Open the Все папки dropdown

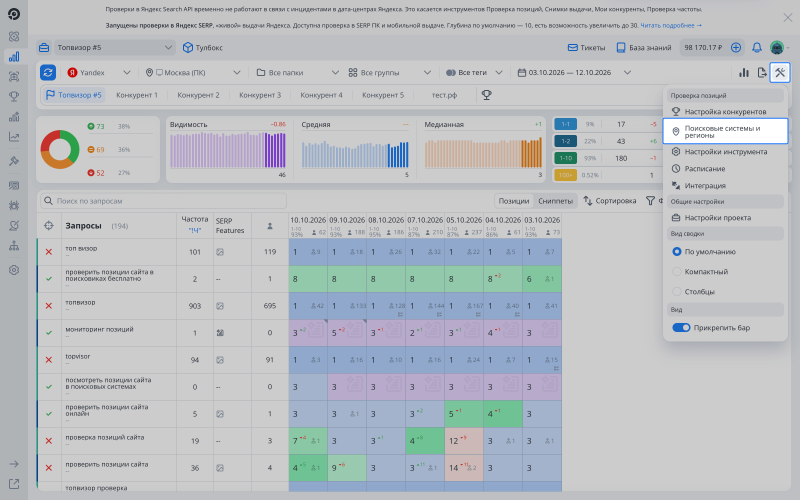[297, 72]
